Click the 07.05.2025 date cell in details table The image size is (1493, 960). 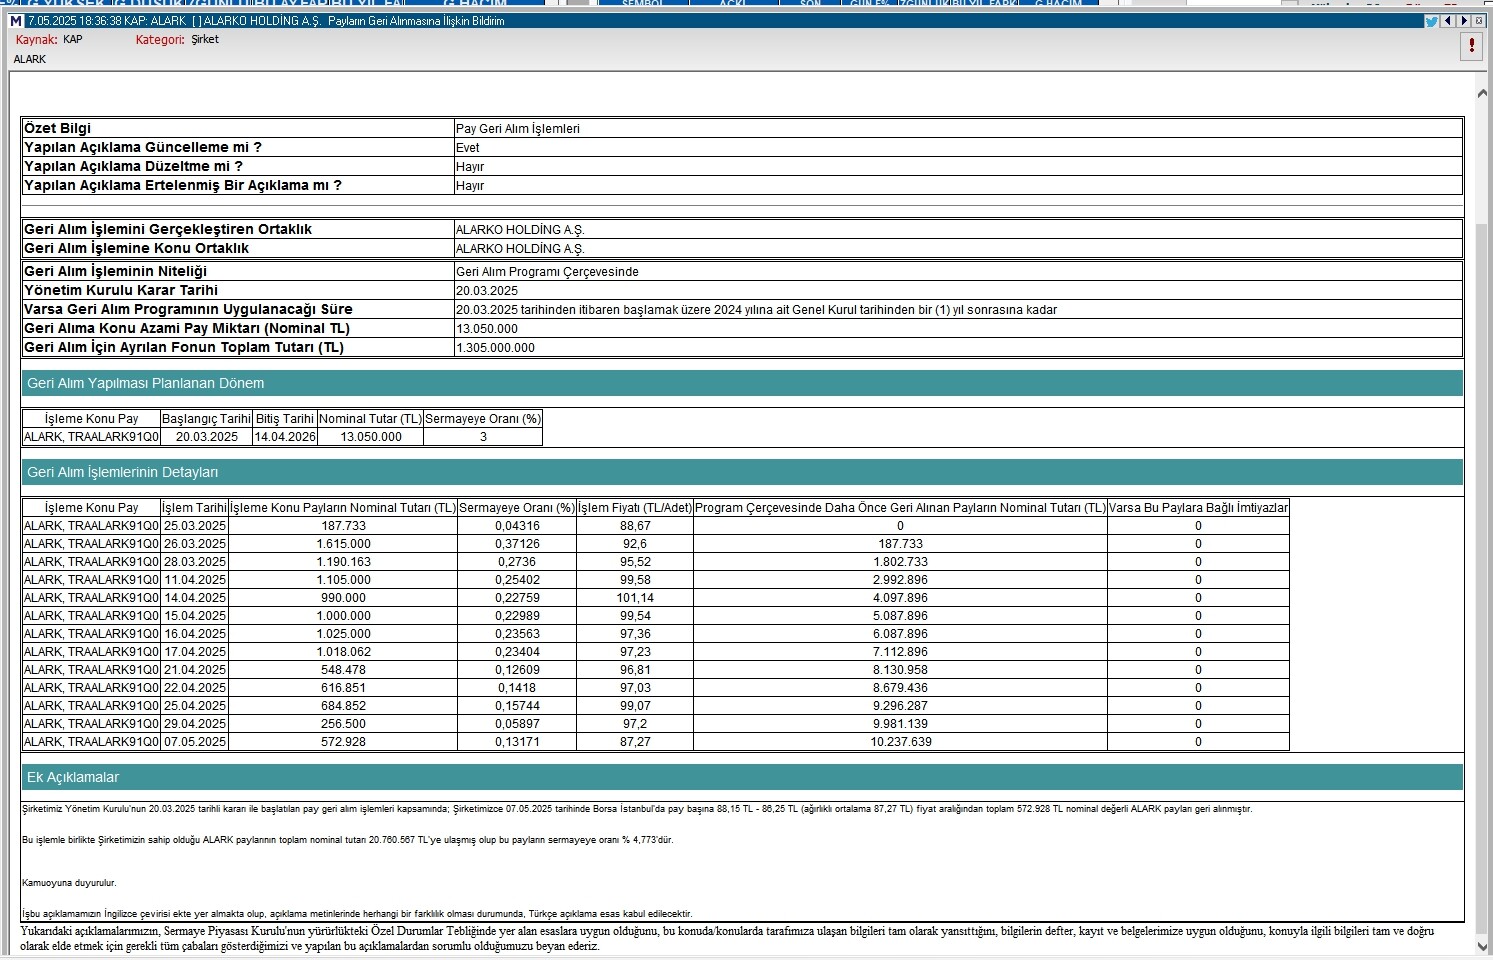[x=195, y=742]
